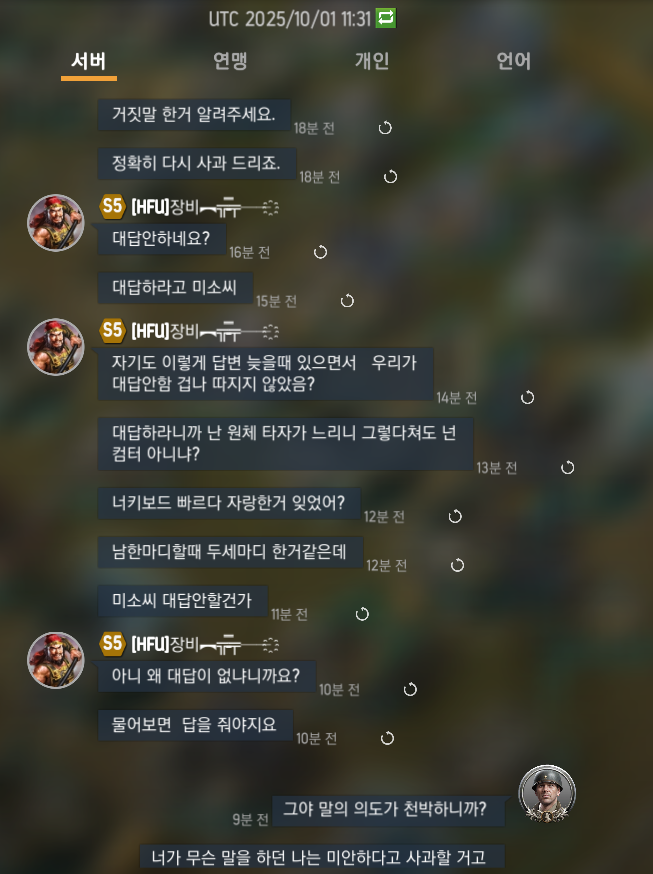The image size is (653, 874).
Task: Click translate icon next to '너키보드 빠르다 자랑한거 잊었어?'
Action: point(455,516)
